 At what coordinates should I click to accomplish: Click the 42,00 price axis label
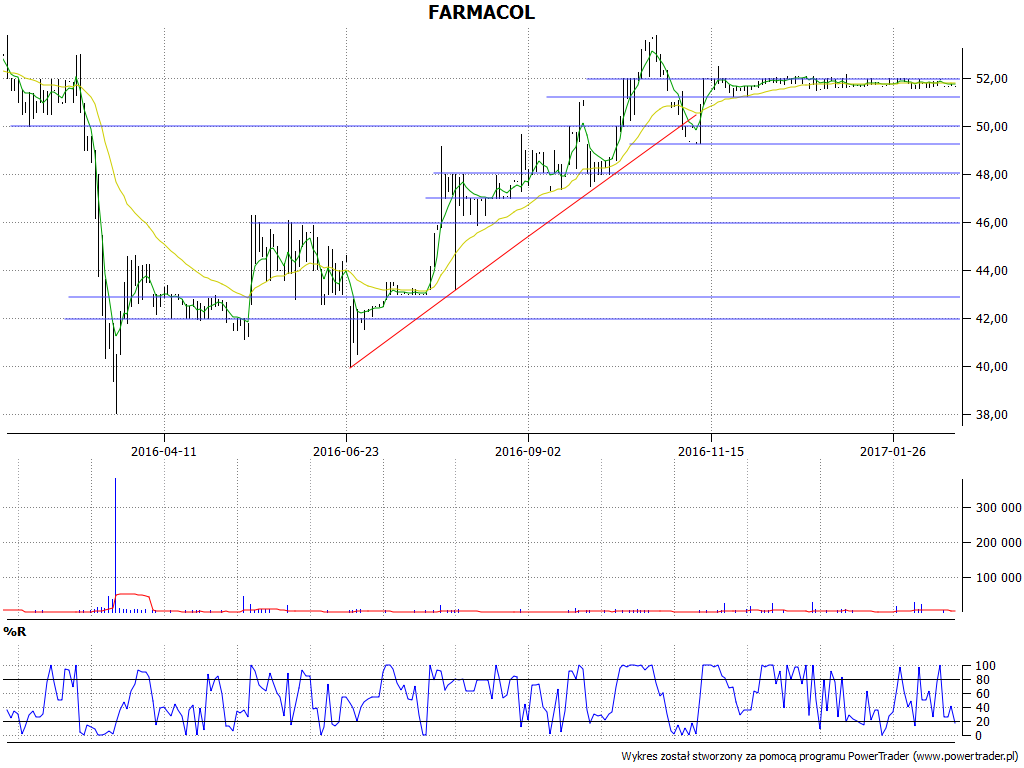tap(991, 319)
